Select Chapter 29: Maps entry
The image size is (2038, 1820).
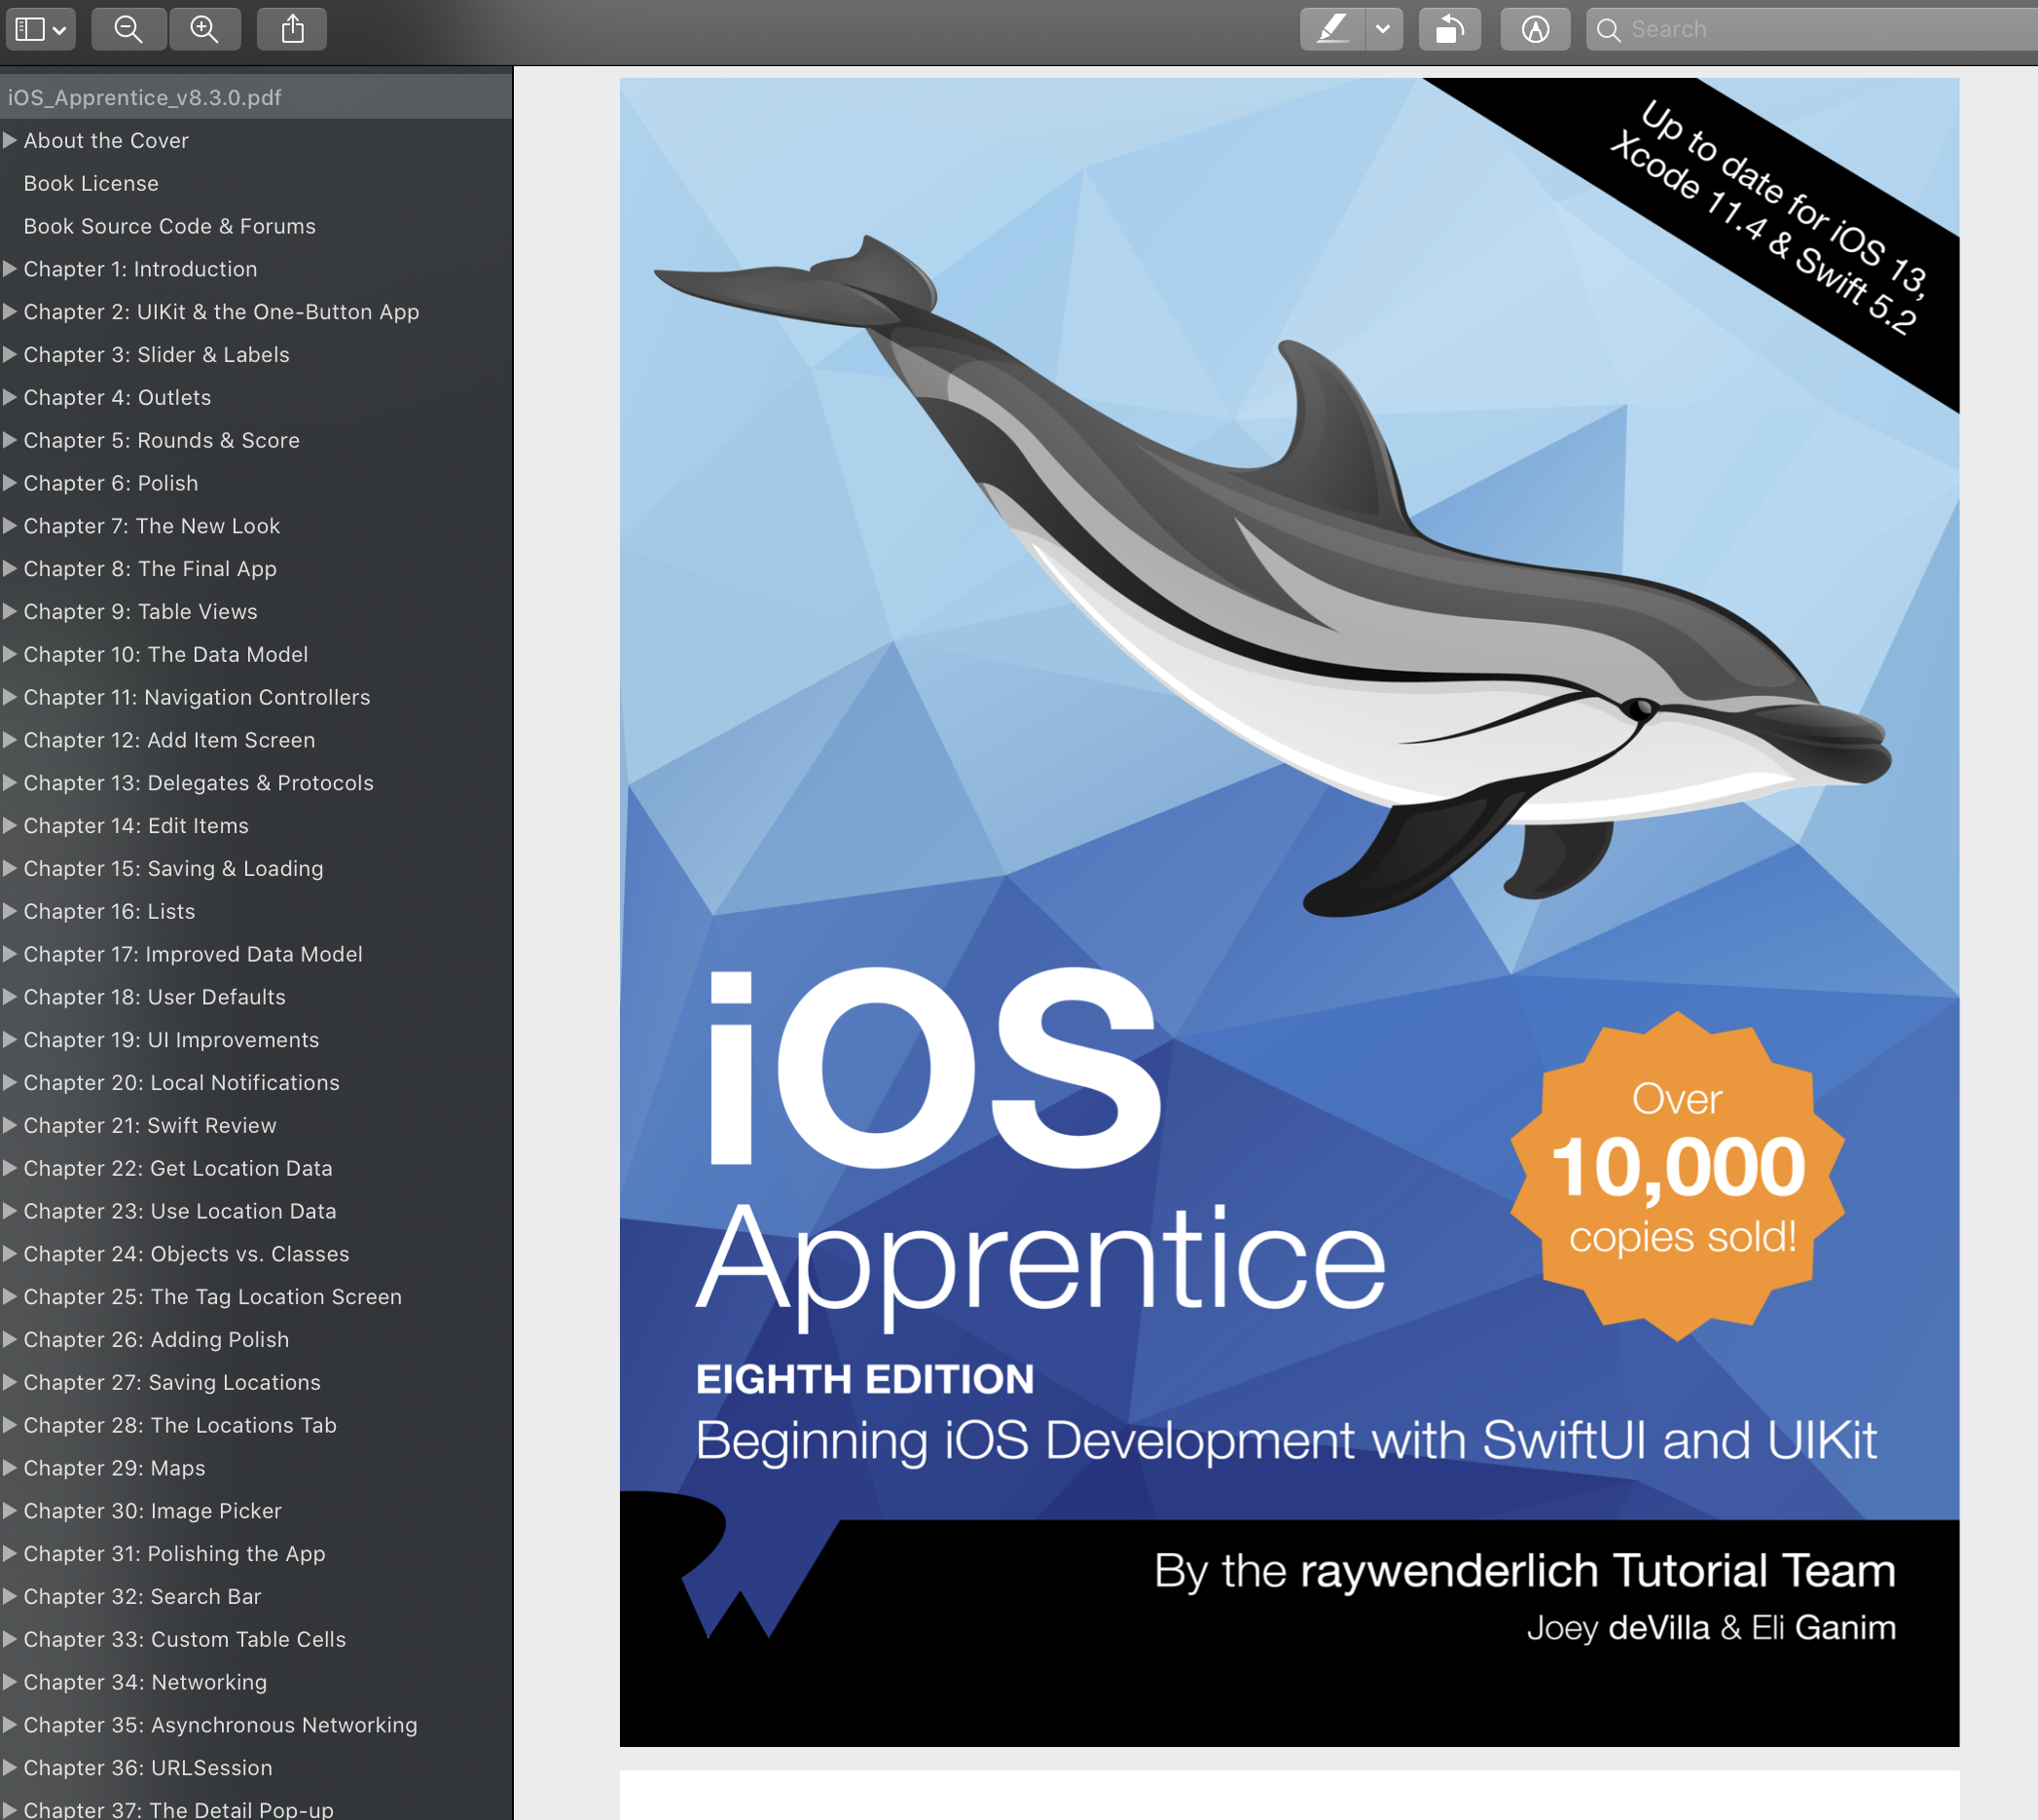tap(116, 1468)
